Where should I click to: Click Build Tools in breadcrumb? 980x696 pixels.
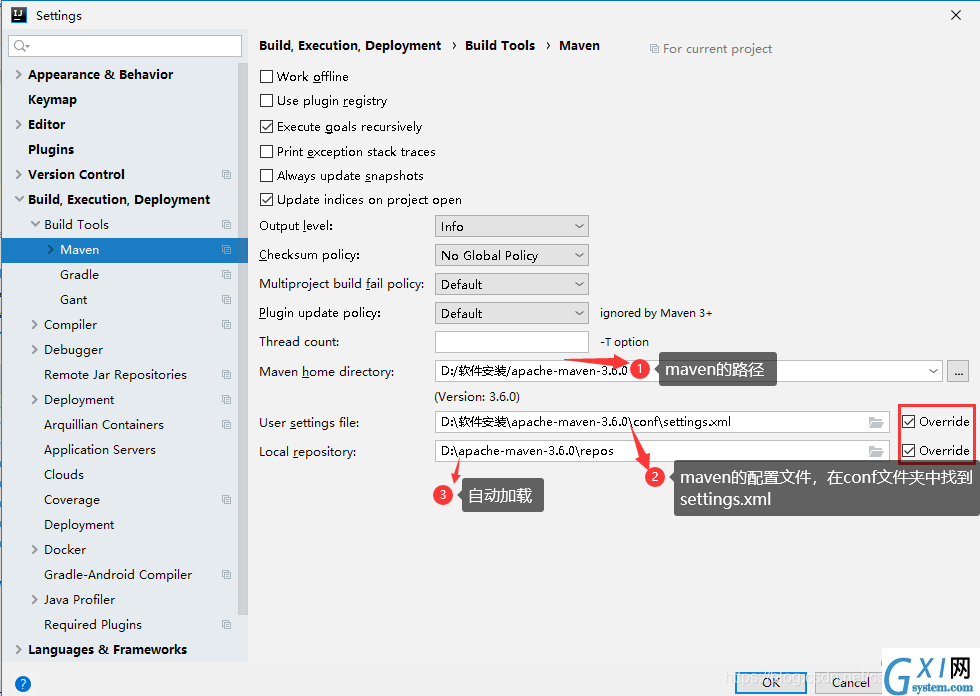click(500, 46)
